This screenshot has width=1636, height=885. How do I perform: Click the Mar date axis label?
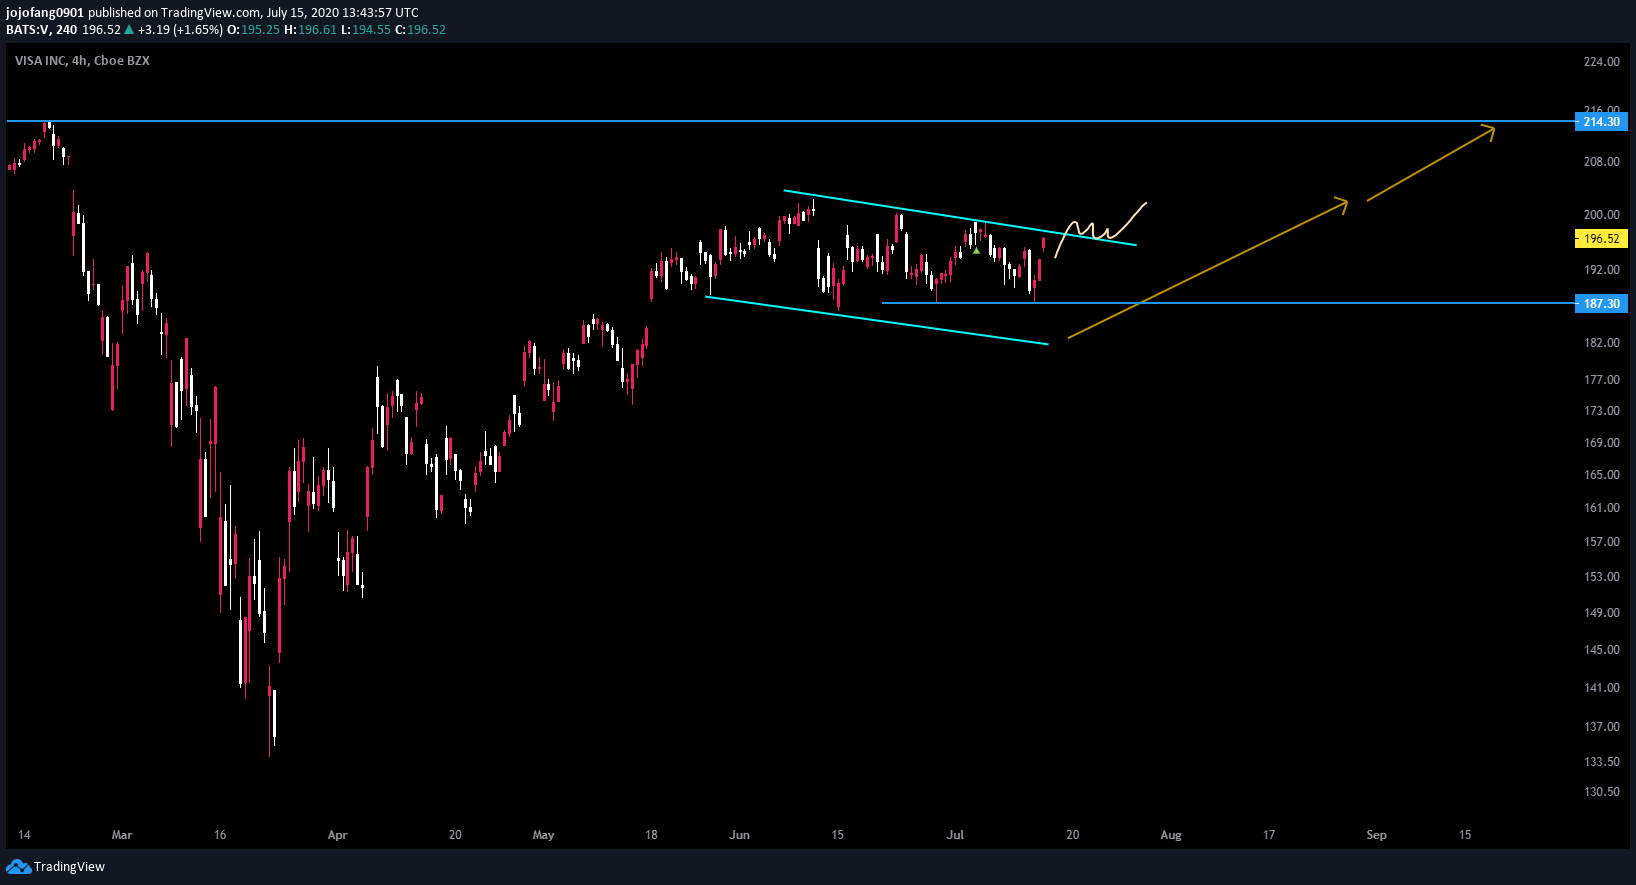[122, 835]
